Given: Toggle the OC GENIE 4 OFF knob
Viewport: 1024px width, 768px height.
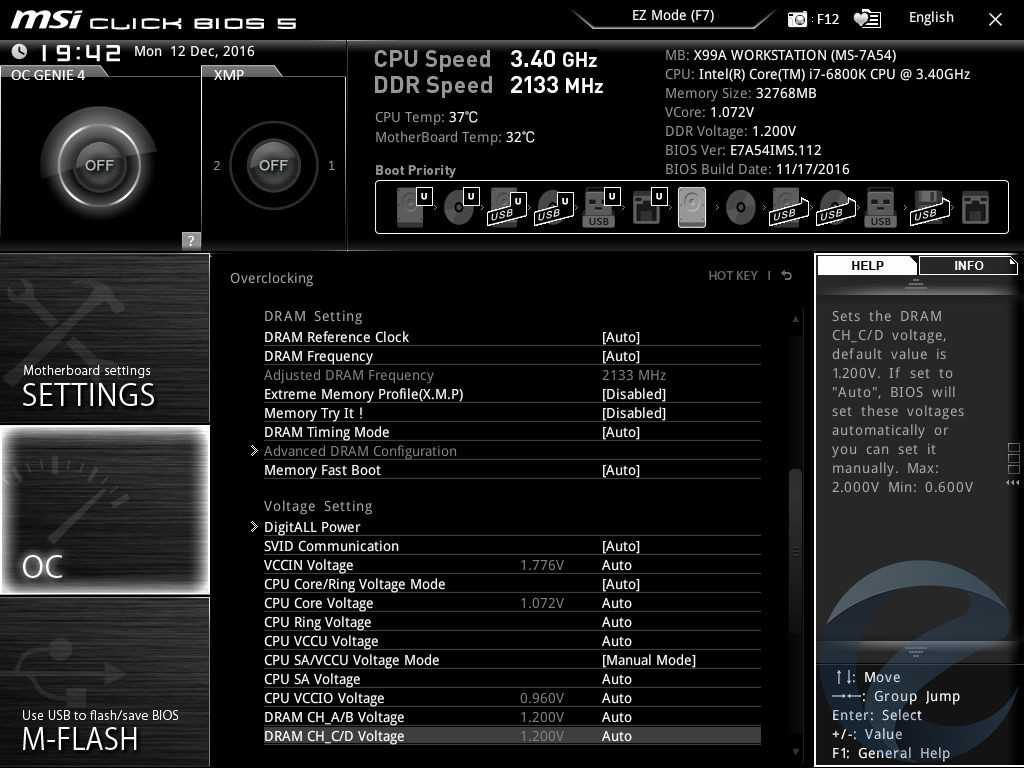Looking at the screenshot, I should pos(99,165).
